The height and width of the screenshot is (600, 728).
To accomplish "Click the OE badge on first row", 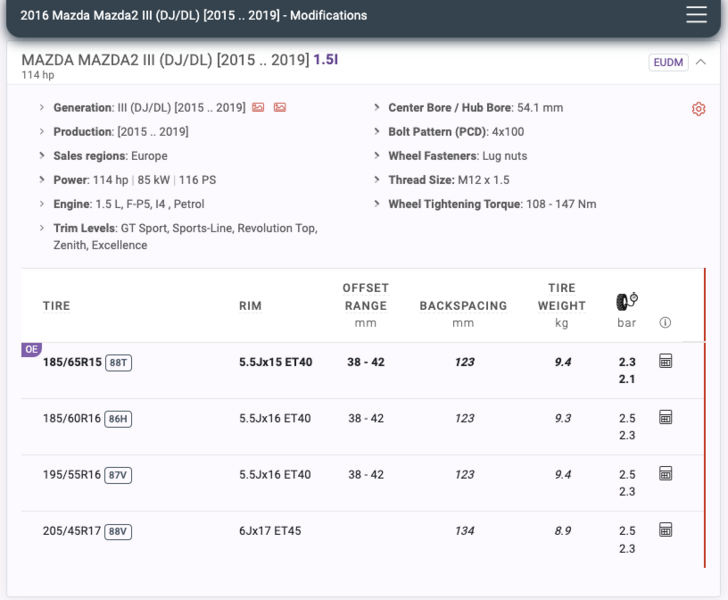I will click(x=32, y=349).
